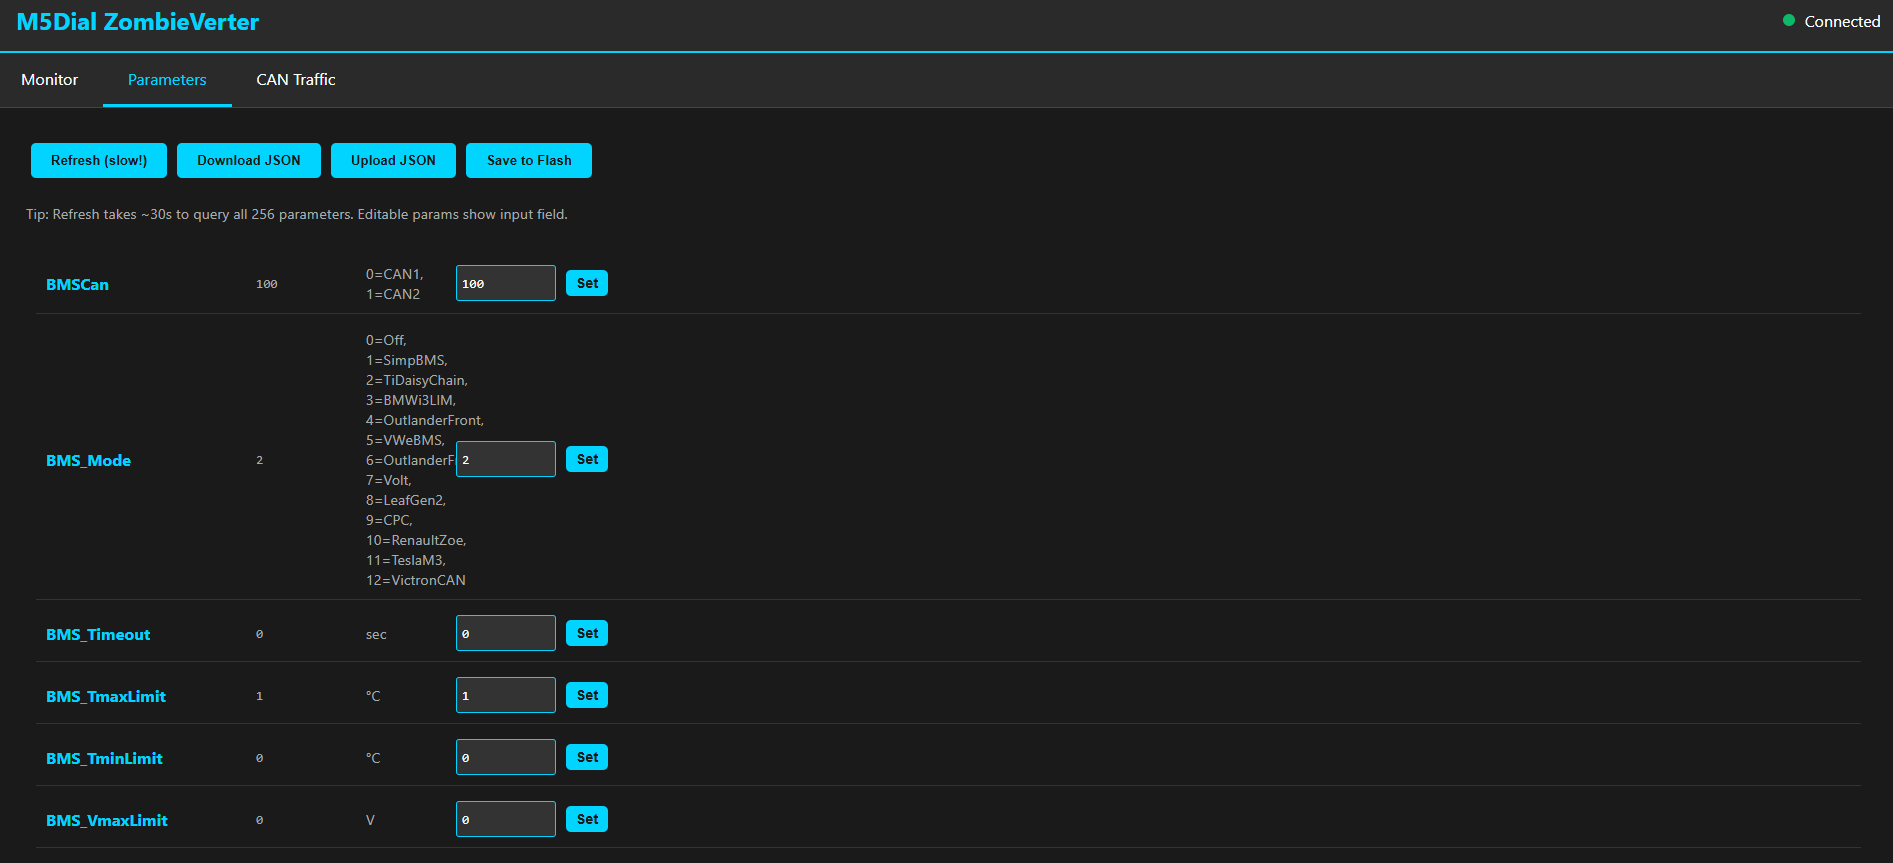Click the M5Dial ZombieVerter title

point(138,22)
